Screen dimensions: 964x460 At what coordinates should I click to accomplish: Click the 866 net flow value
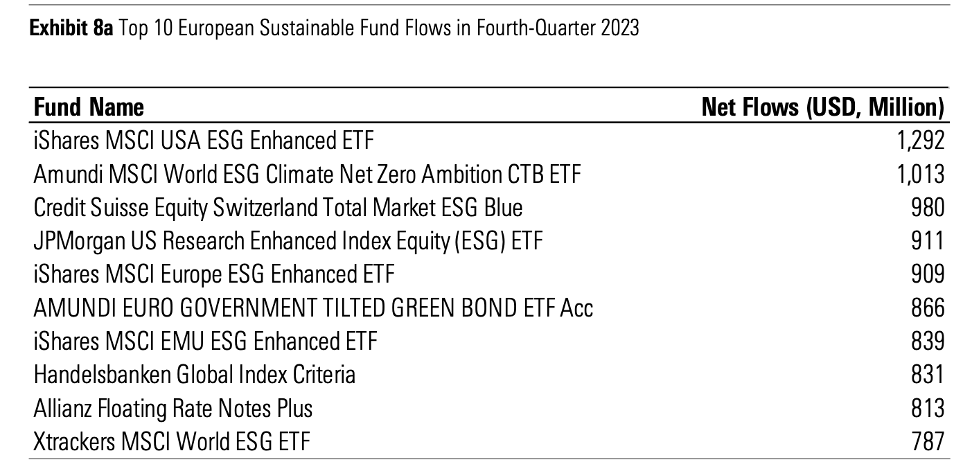pyautogui.click(x=928, y=307)
